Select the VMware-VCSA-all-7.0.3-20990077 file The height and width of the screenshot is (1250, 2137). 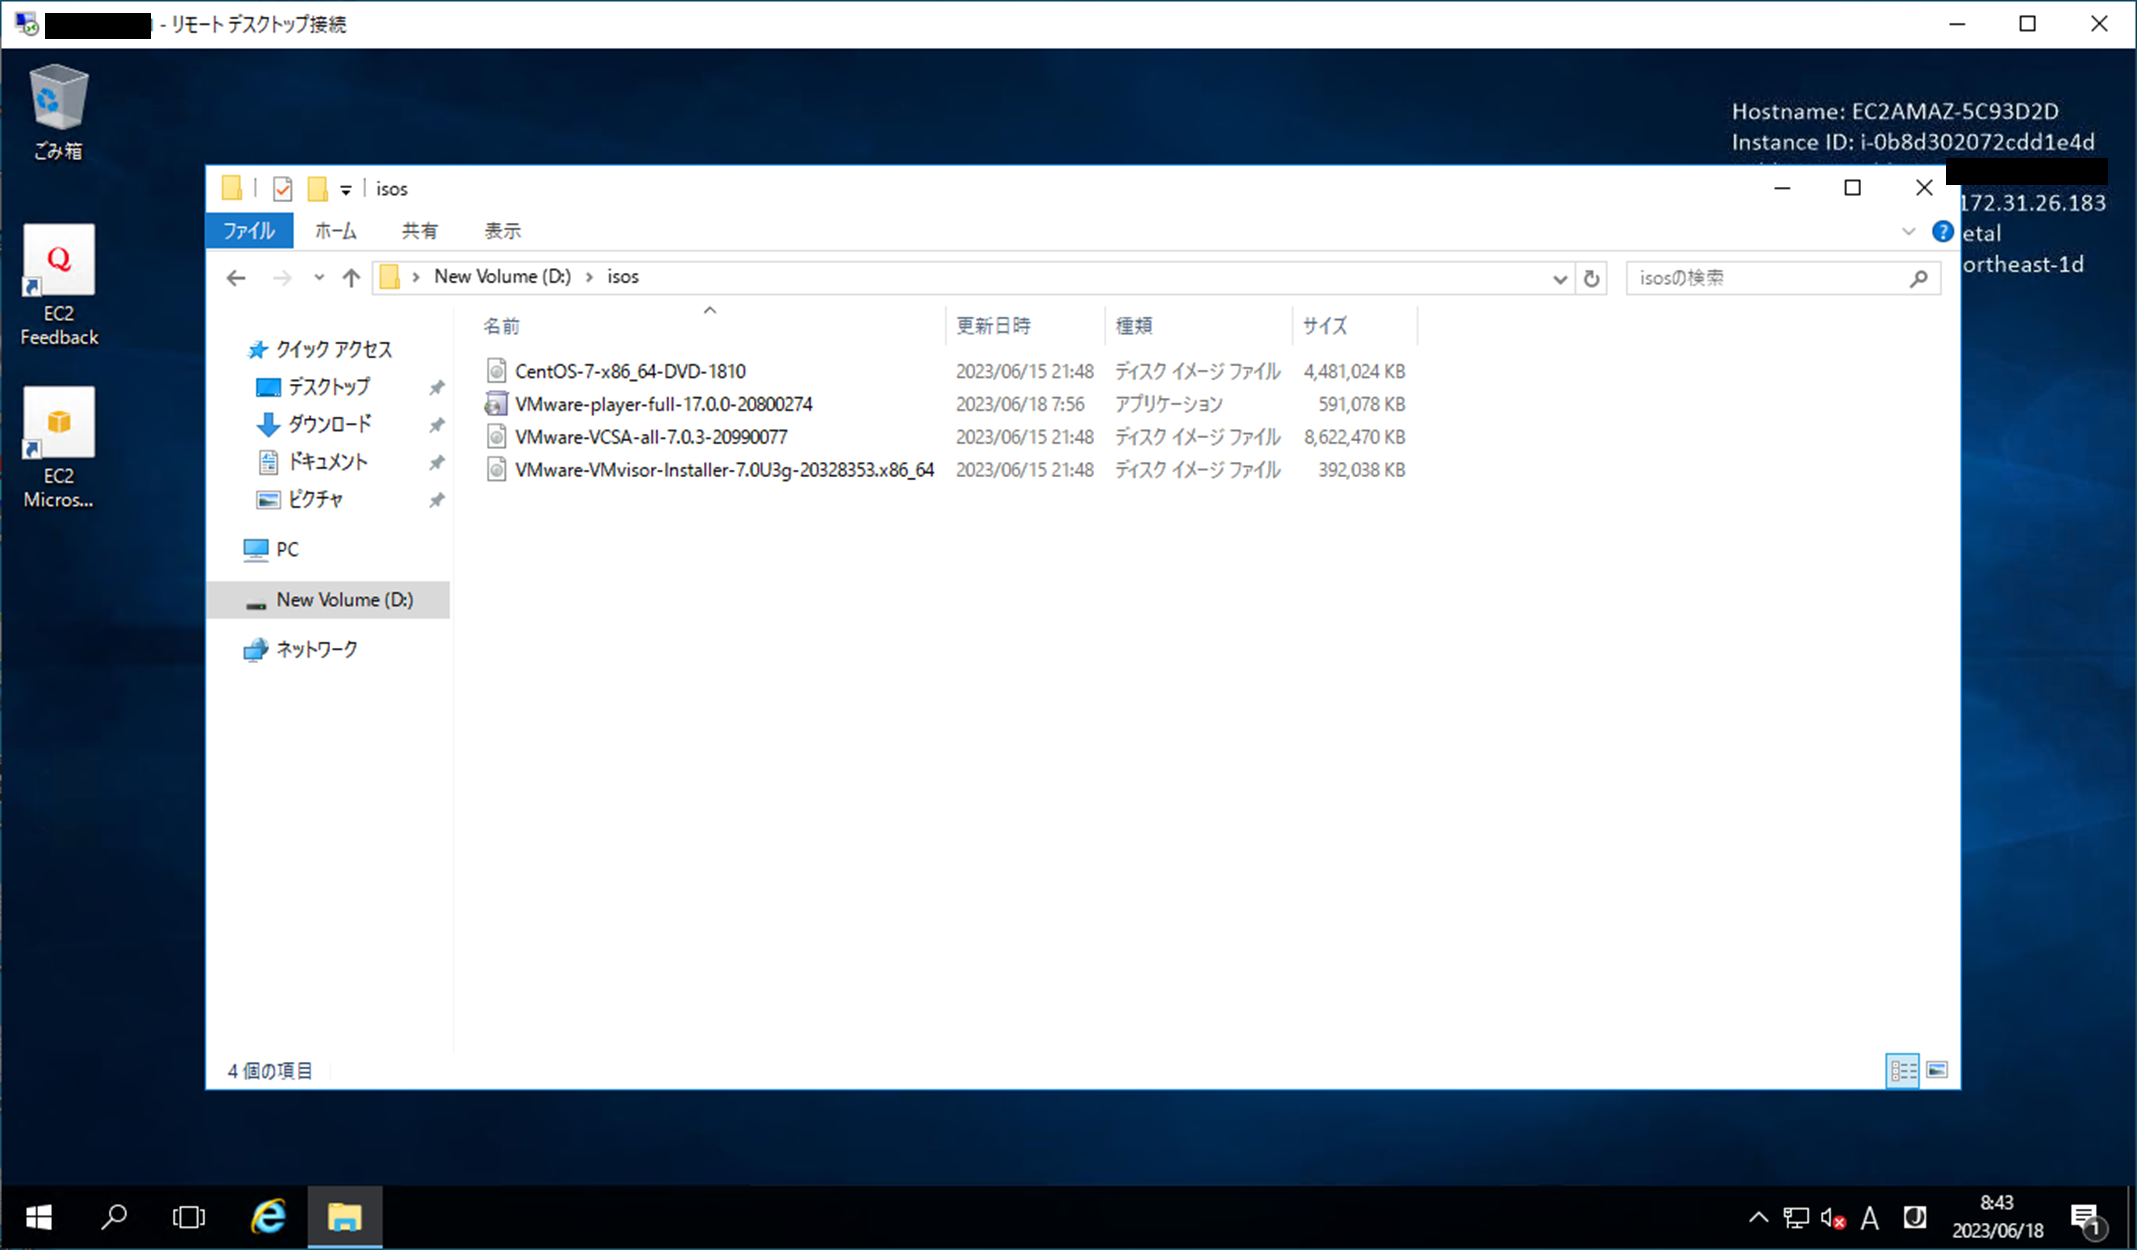(651, 437)
